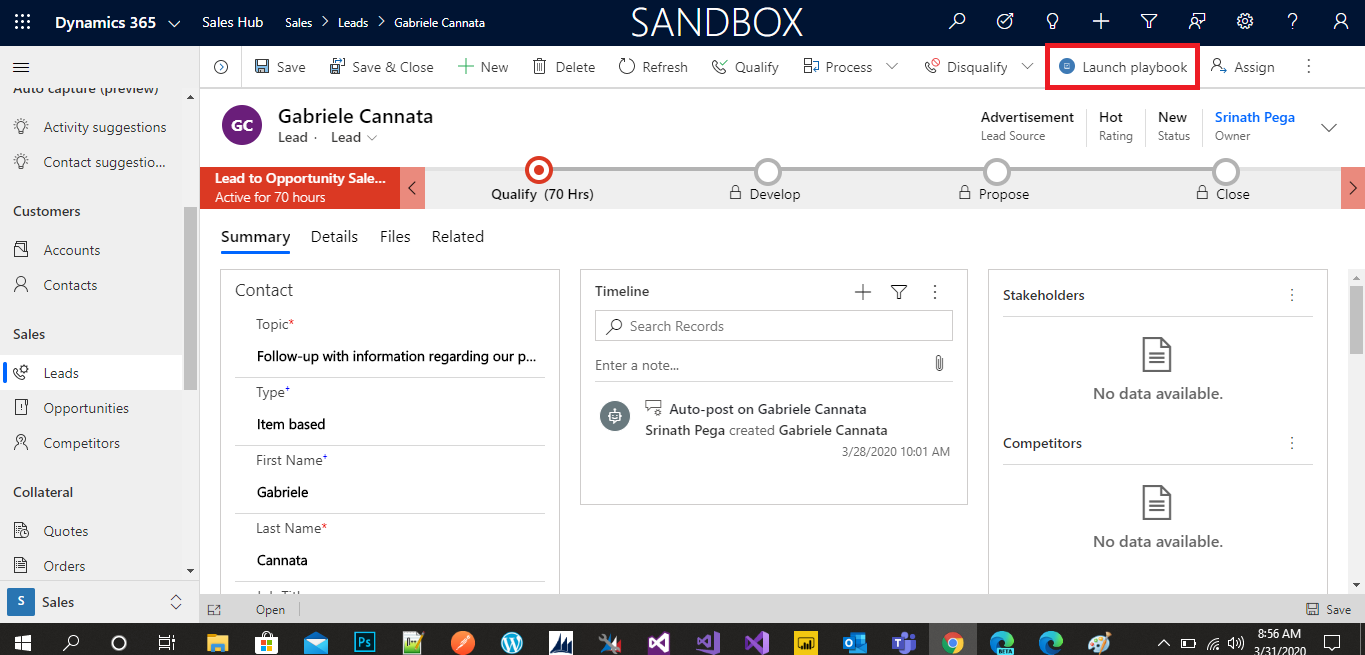Select Leads in the Sales sidebar
The width and height of the screenshot is (1365, 655).
[x=62, y=371]
